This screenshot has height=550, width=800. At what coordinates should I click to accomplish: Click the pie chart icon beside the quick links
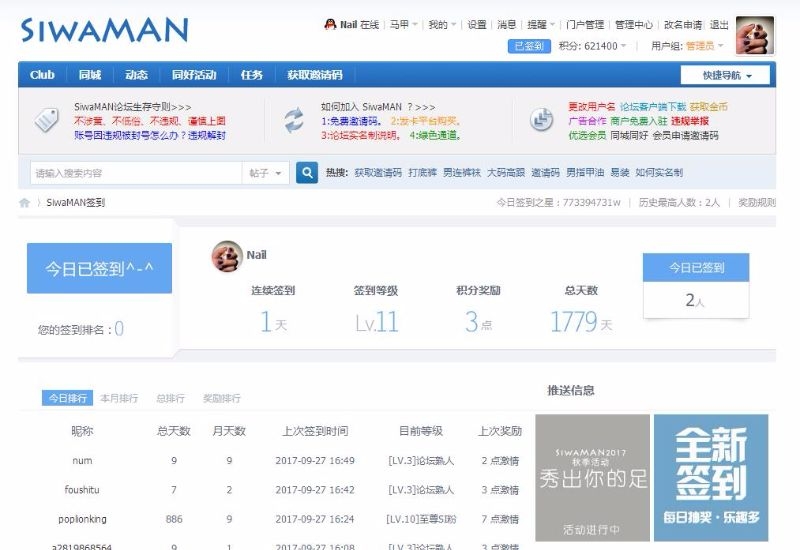[541, 120]
